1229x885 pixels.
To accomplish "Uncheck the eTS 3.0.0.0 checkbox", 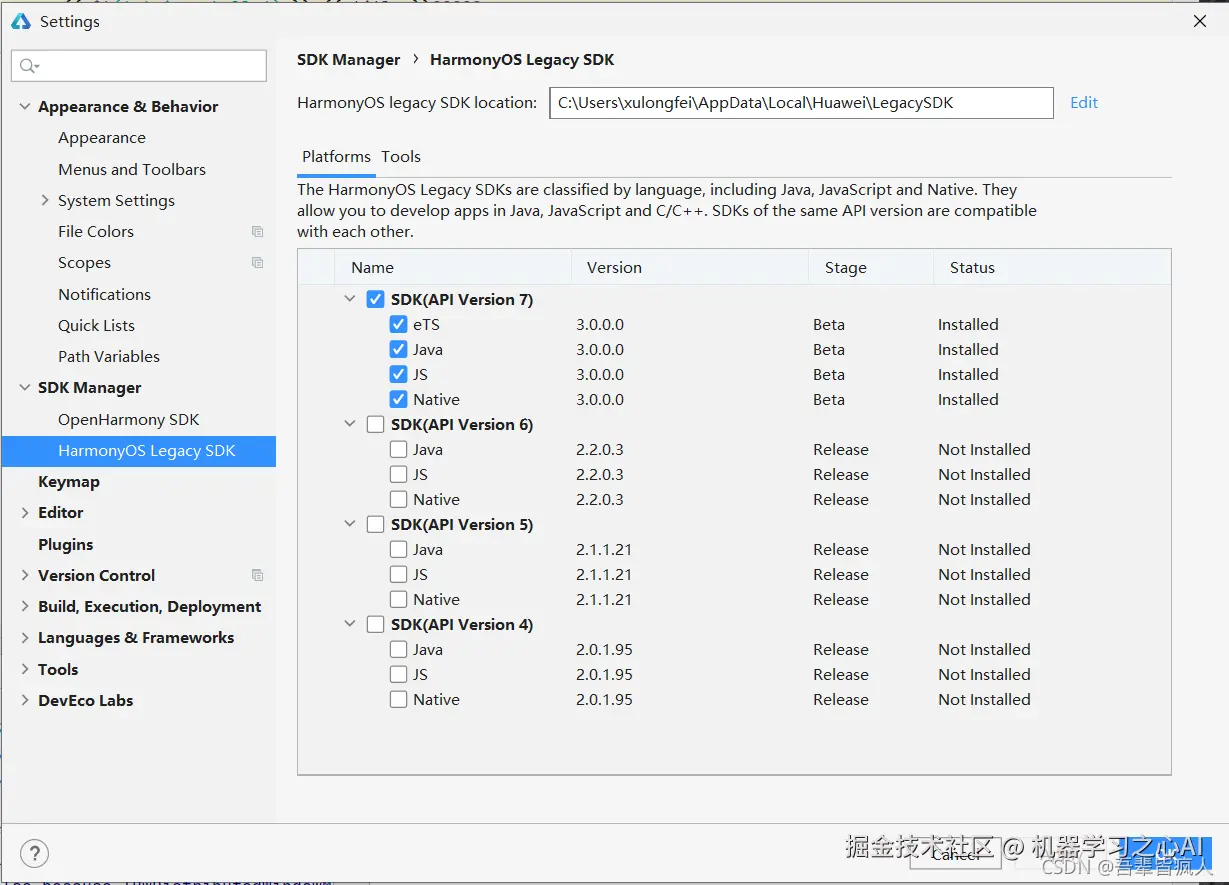I will tap(398, 324).
